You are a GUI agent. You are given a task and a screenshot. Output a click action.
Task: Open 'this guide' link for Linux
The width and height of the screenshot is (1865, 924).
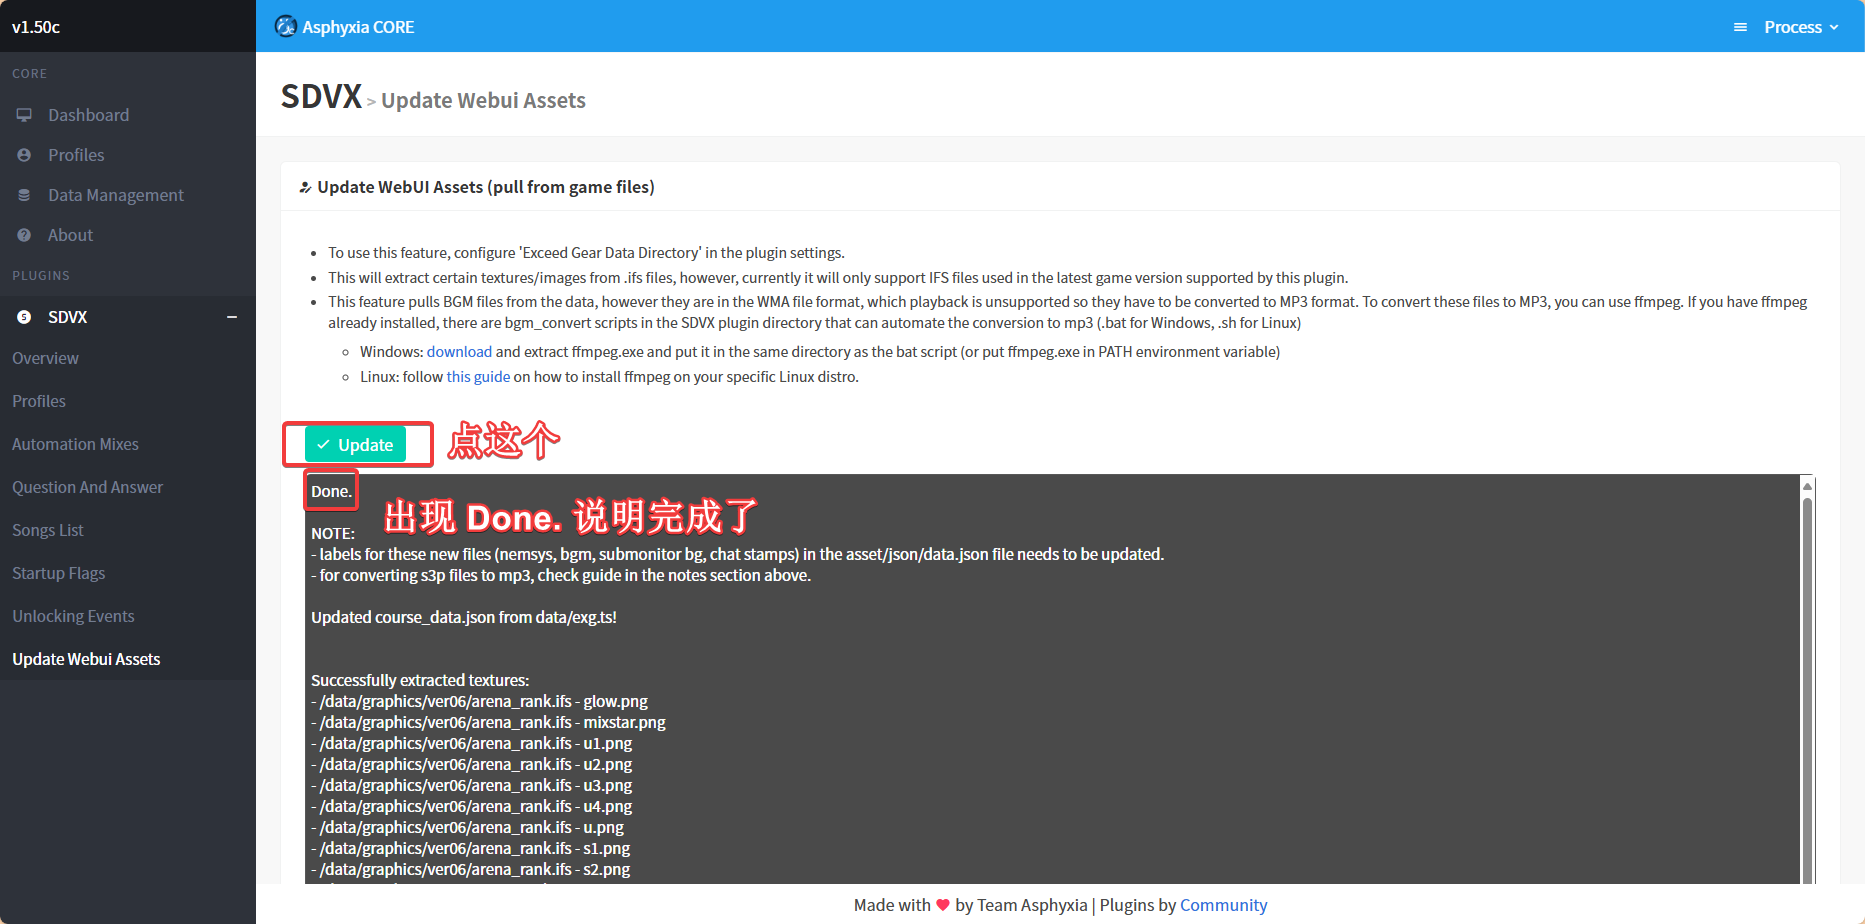coord(478,377)
